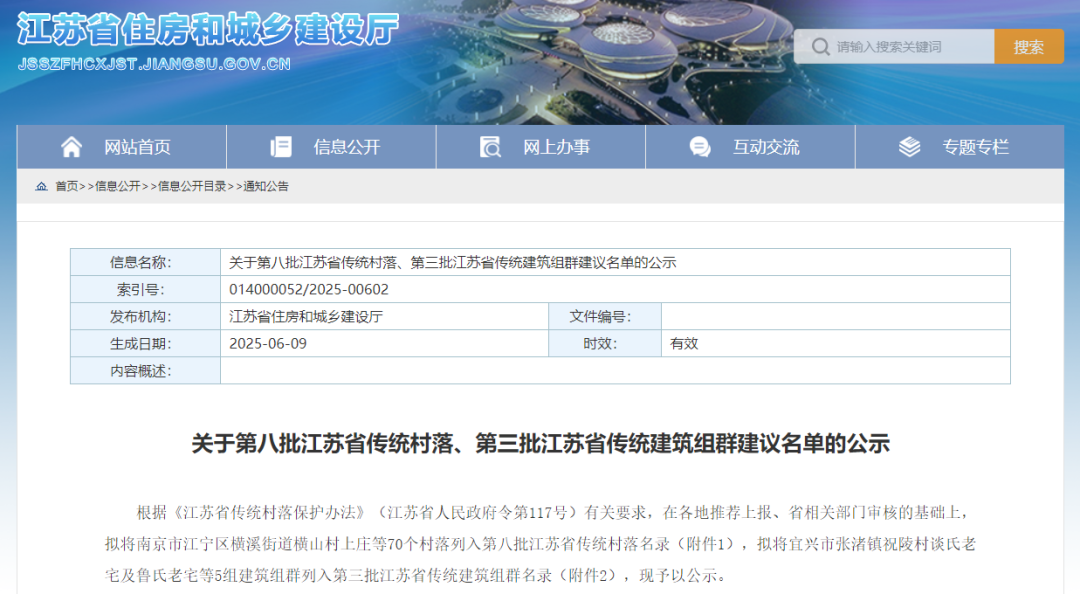
Task: Focus the 请输入搜索关键词 search field
Action: point(893,47)
